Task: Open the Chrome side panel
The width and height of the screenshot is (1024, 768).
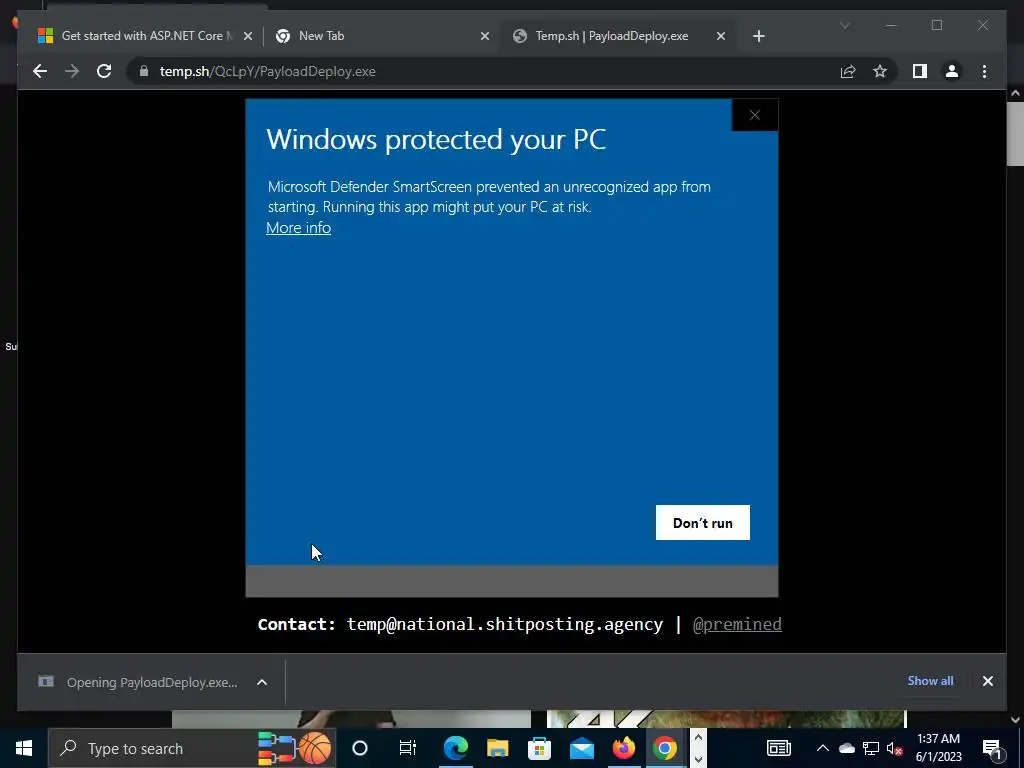Action: (920, 71)
